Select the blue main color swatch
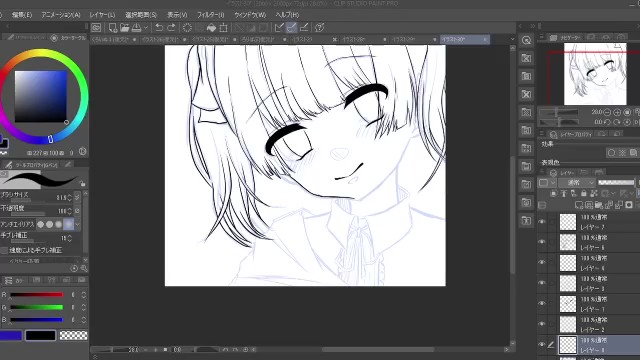Screen dimensions: 640x360 pos(11,335)
